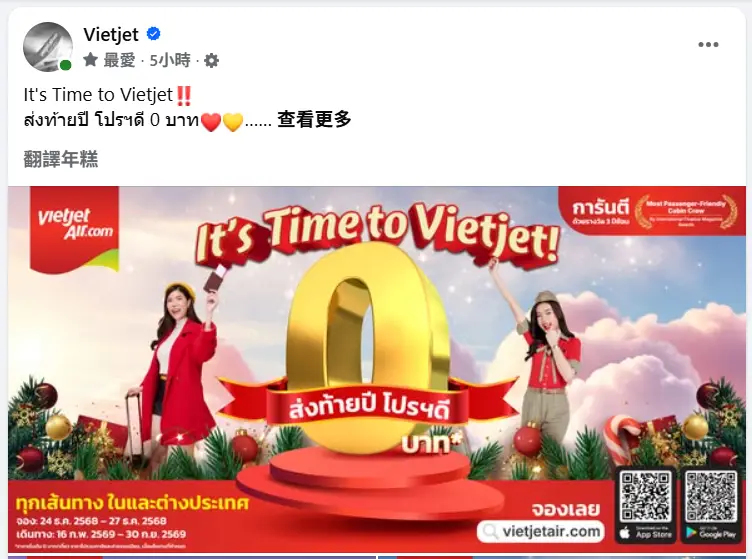Click the giant golden zero graphic

pyautogui.click(x=367, y=348)
